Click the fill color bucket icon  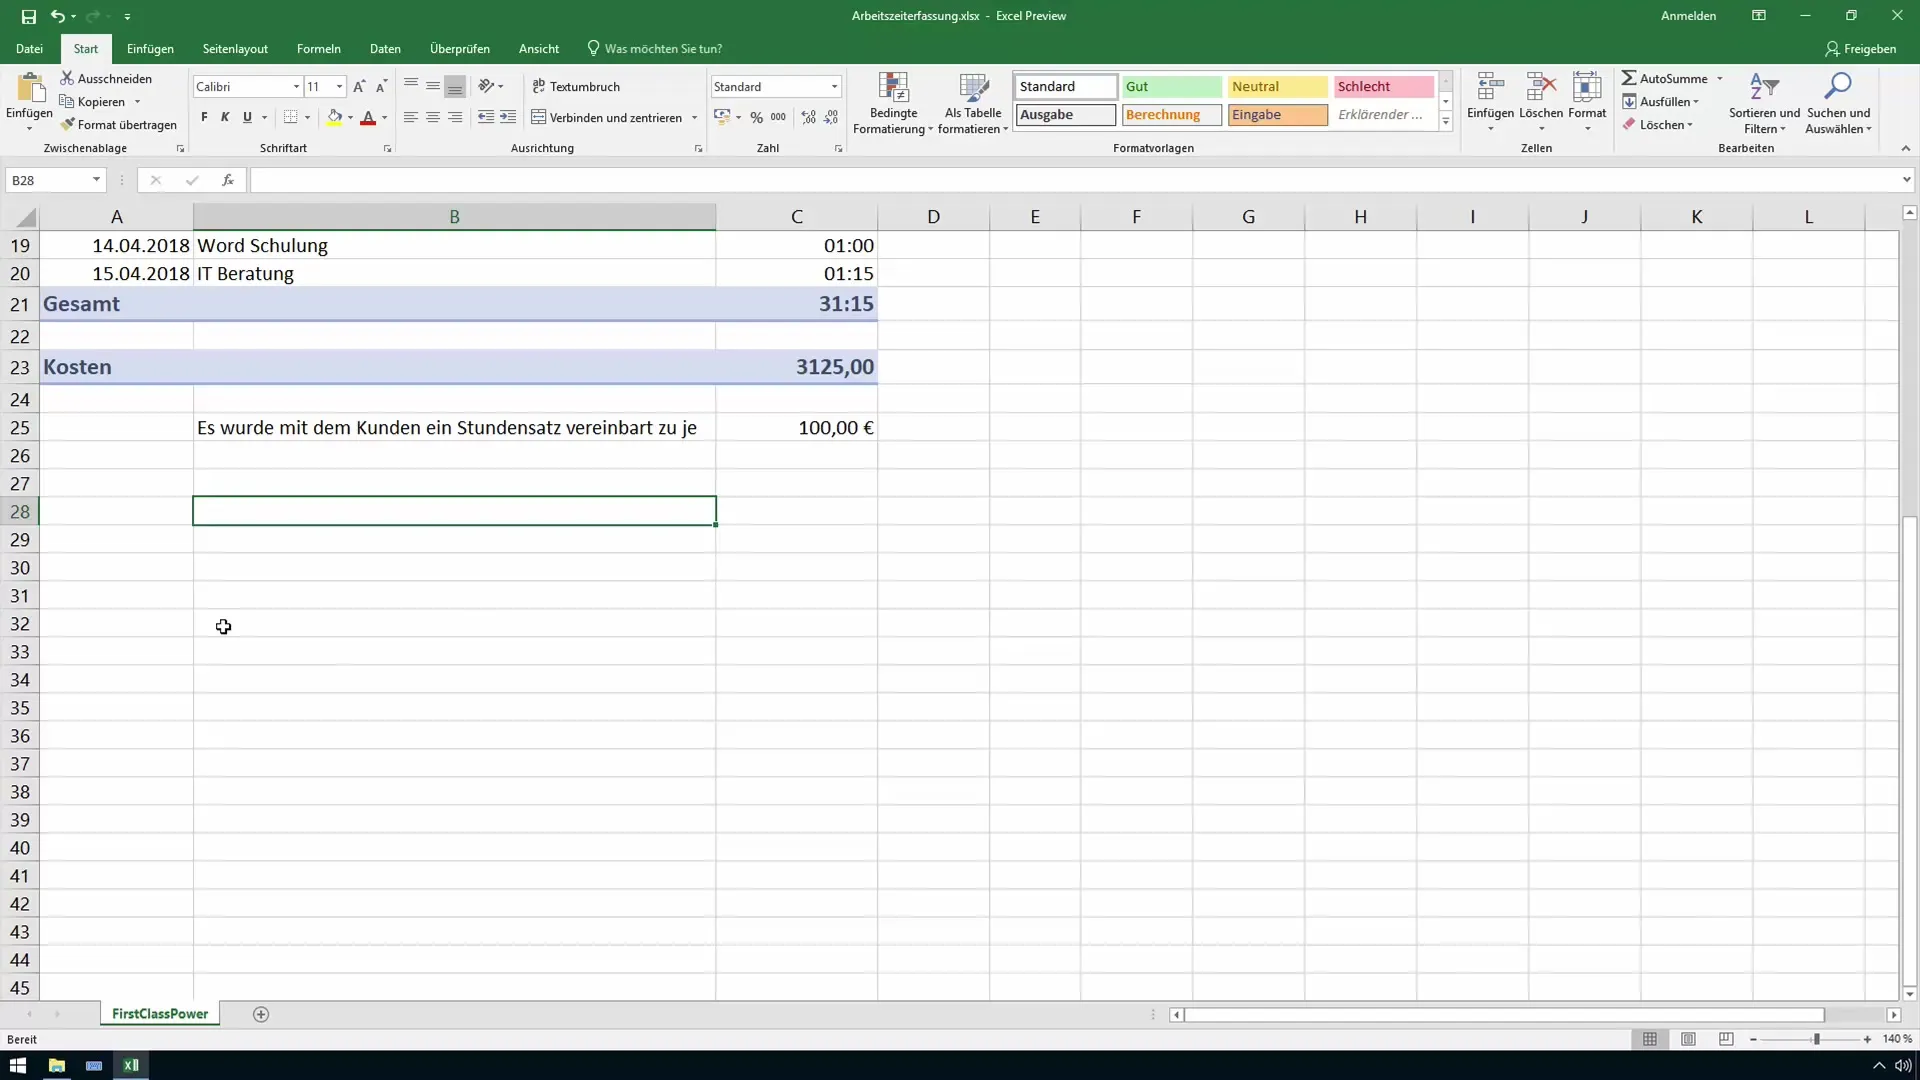pos(335,117)
